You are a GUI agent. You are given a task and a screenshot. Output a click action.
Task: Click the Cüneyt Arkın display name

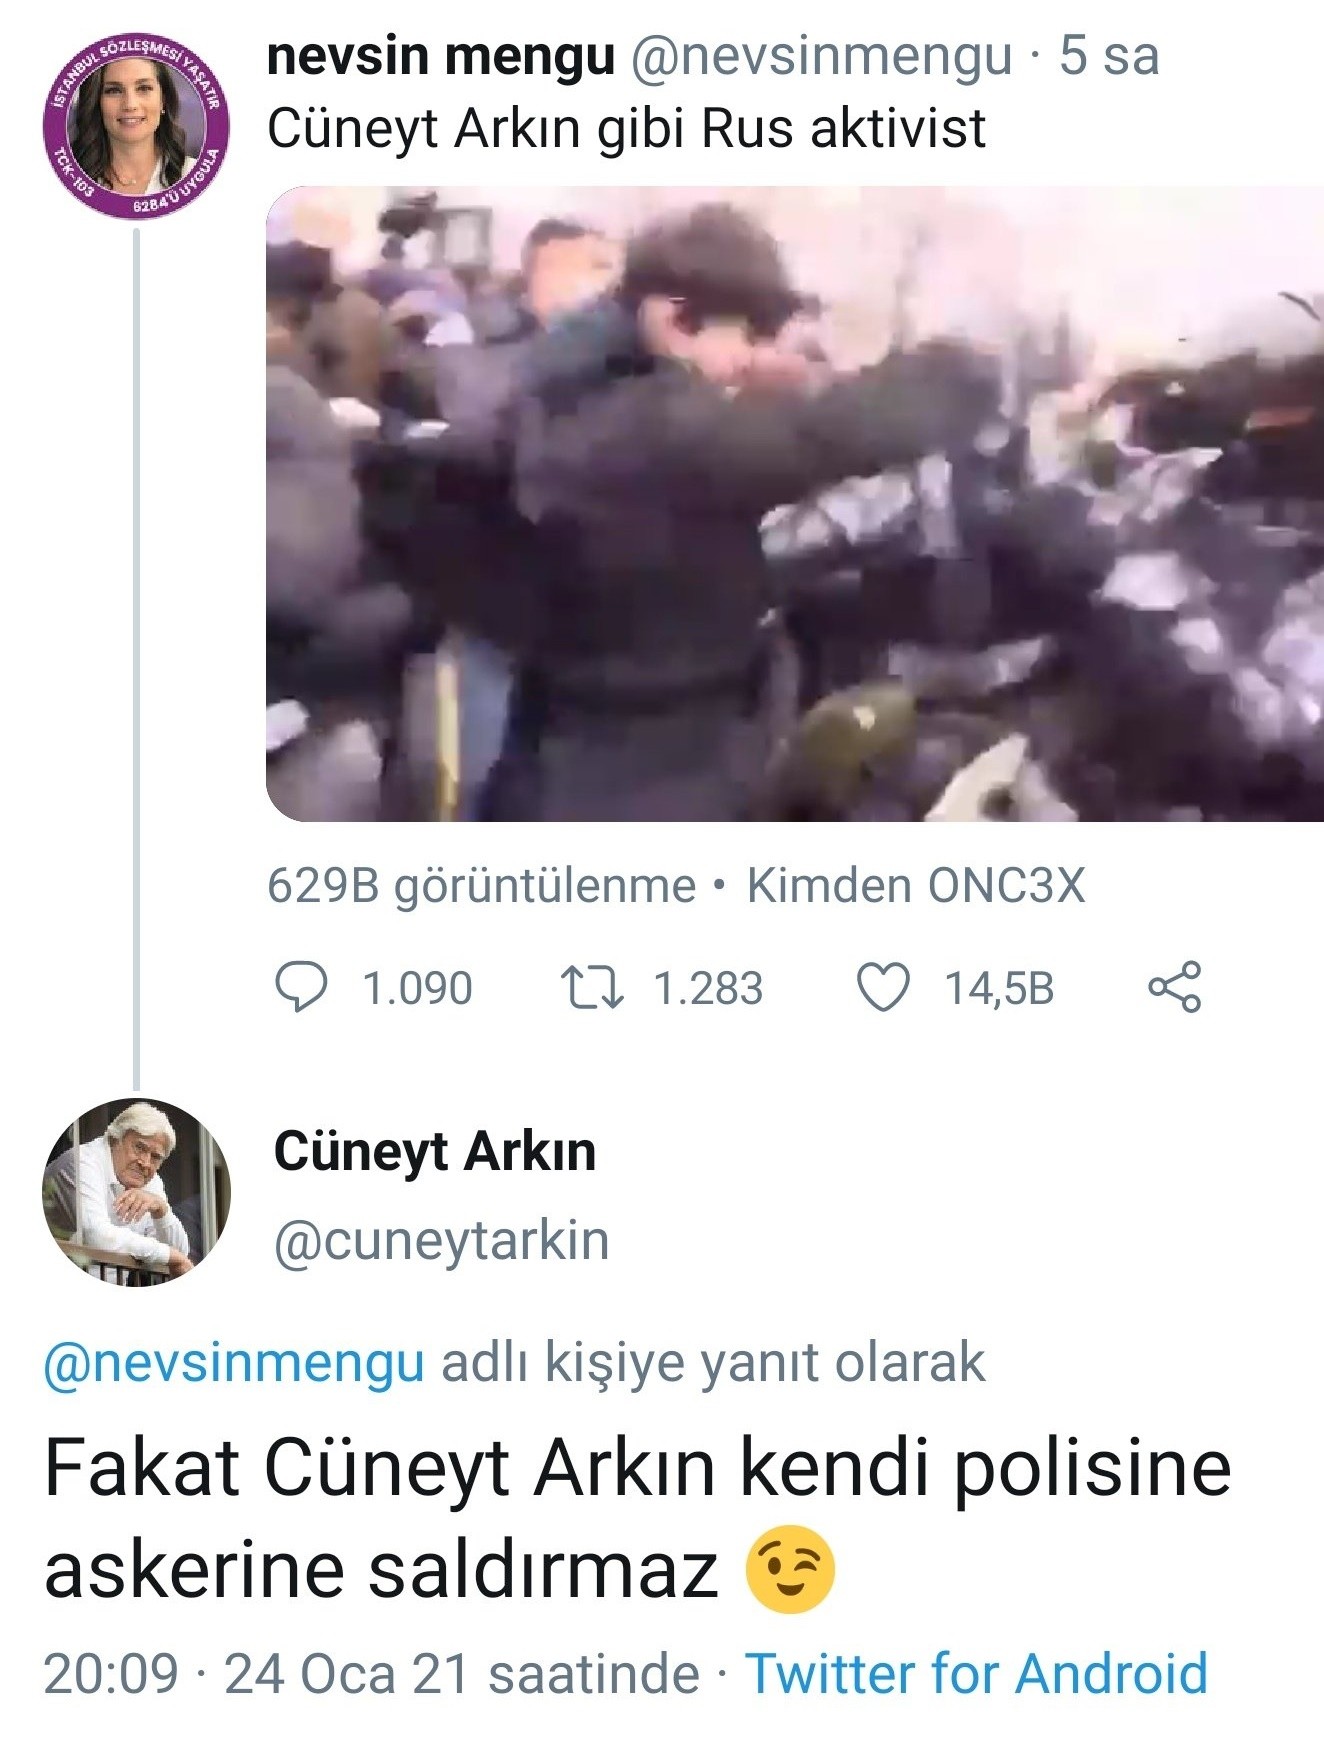click(435, 1151)
